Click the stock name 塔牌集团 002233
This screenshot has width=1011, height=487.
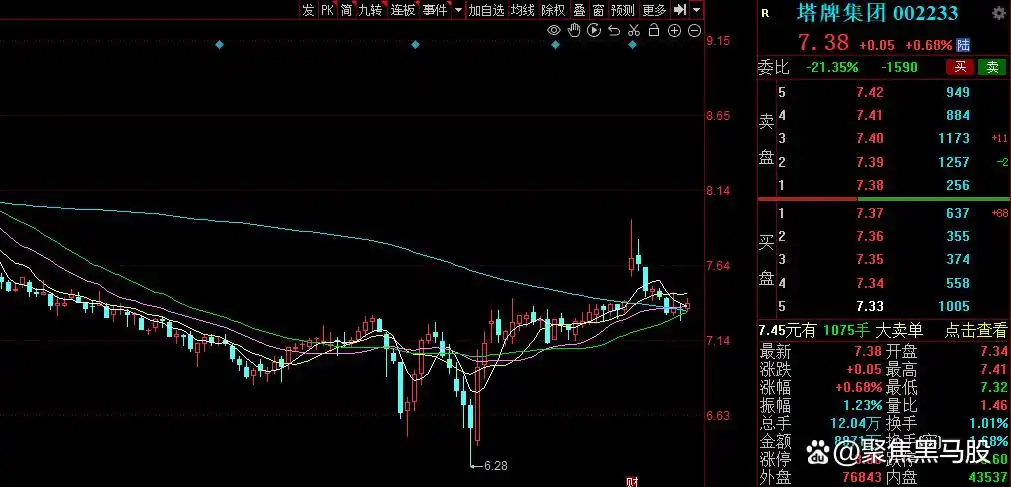[877, 13]
